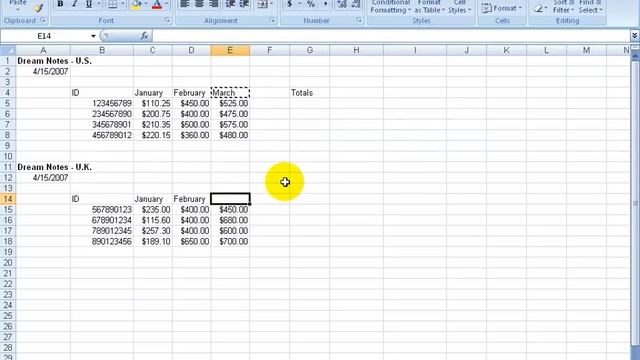Click the 4/15/2007 date in row 2

pos(43,71)
